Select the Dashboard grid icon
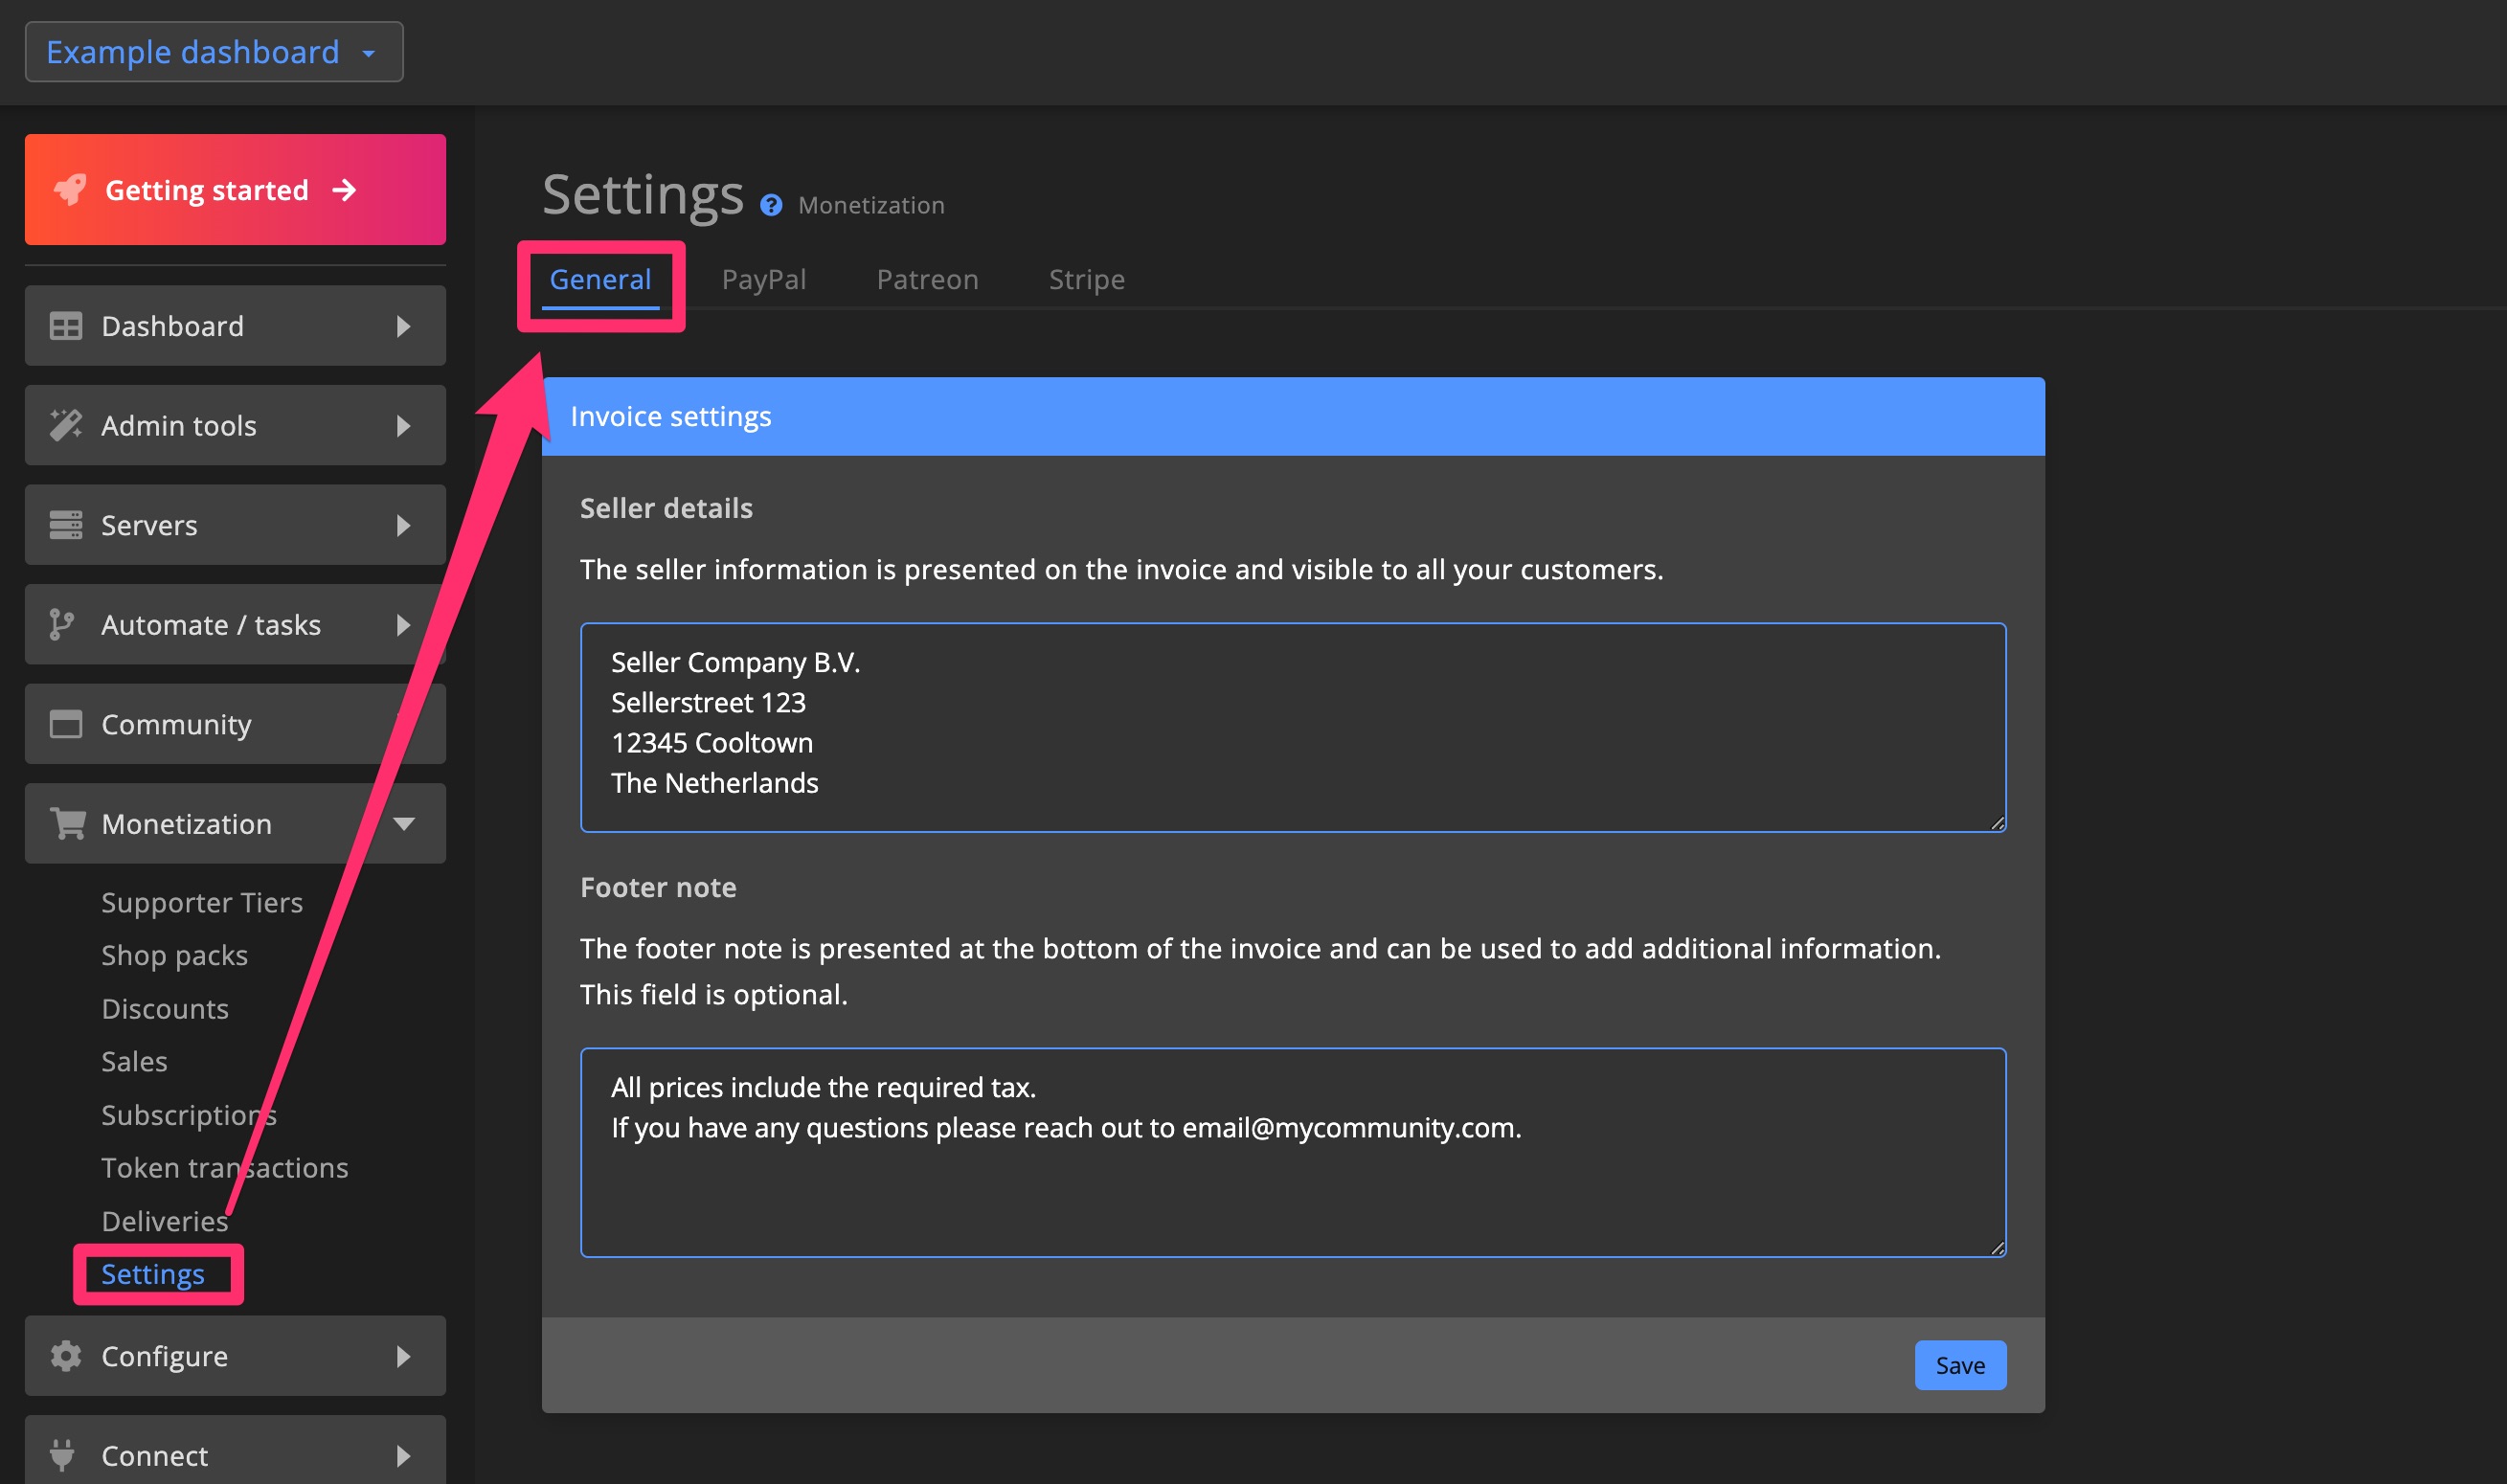 tap(65, 325)
